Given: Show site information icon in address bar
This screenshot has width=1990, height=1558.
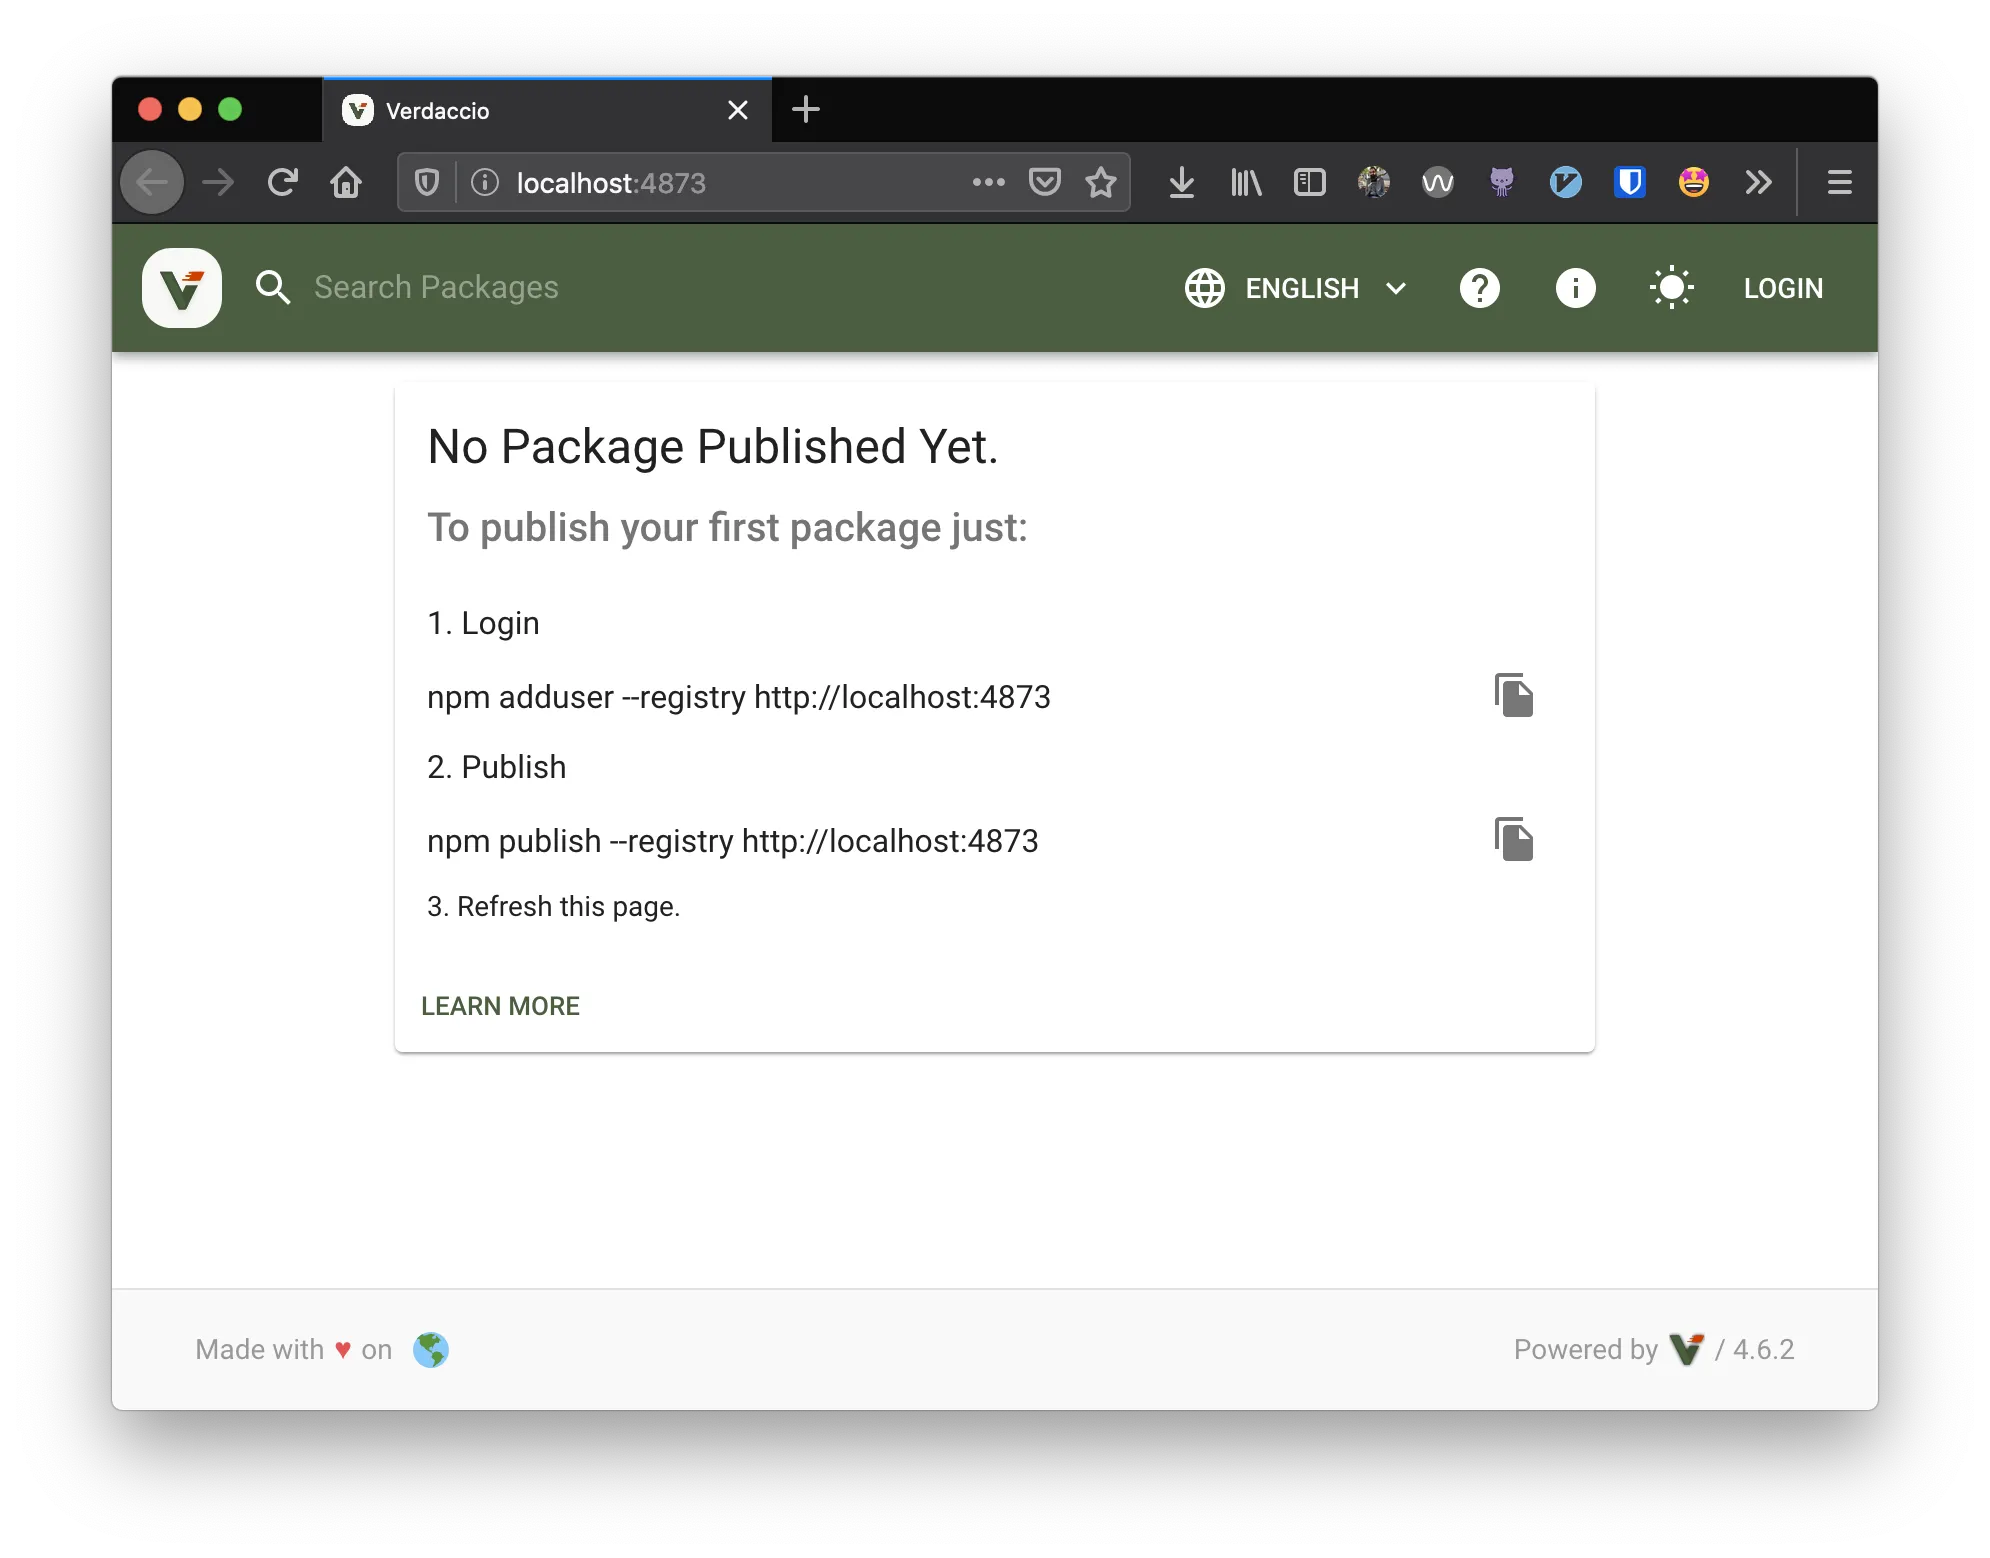Looking at the screenshot, I should click(x=485, y=182).
